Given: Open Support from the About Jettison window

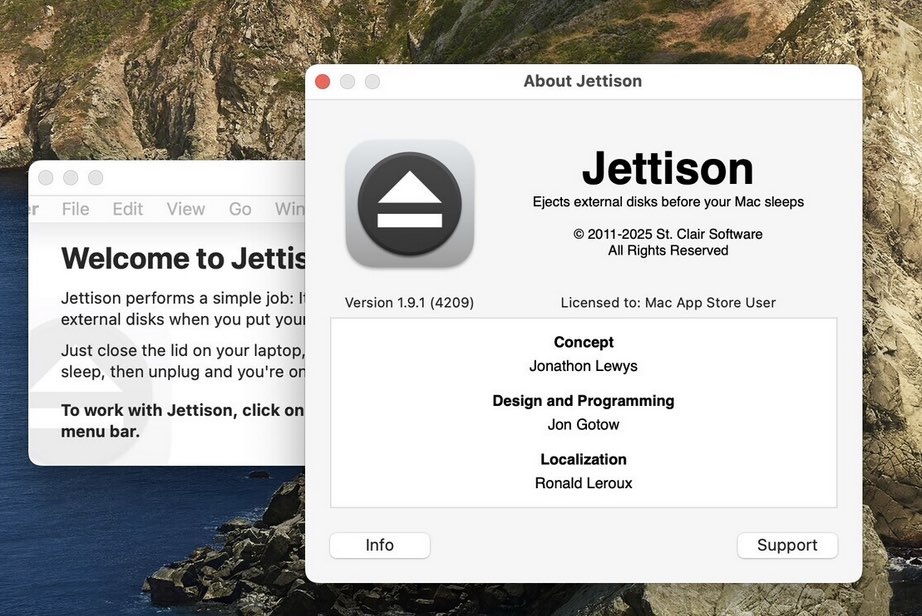Looking at the screenshot, I should click(x=787, y=545).
